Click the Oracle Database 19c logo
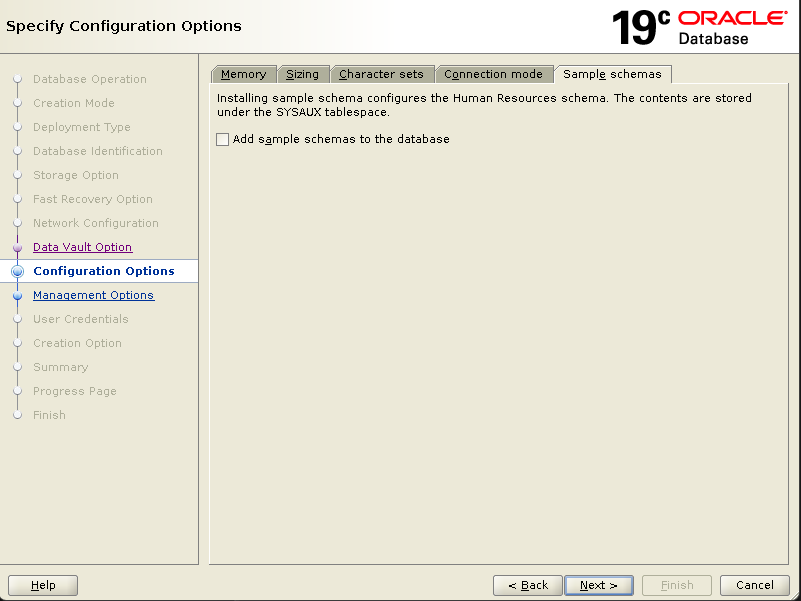Image resolution: width=801 pixels, height=601 pixels. click(x=700, y=27)
